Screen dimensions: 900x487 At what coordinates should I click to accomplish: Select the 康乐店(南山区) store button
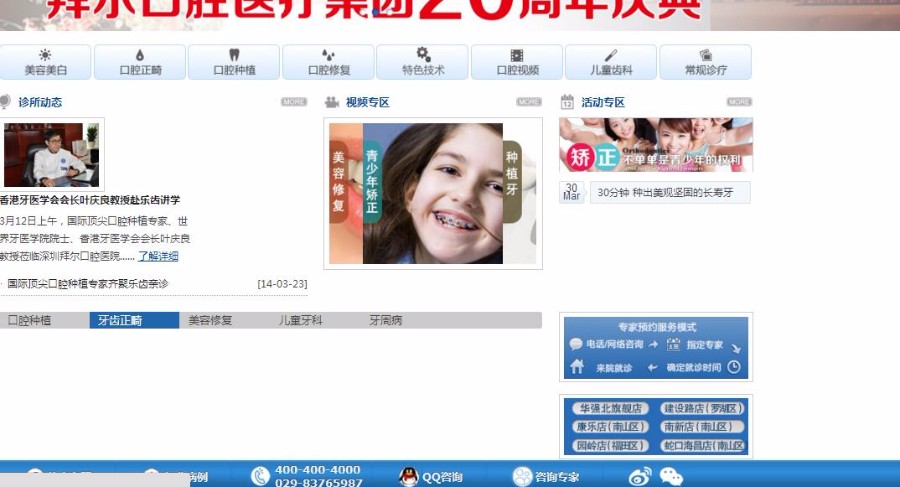[610, 427]
